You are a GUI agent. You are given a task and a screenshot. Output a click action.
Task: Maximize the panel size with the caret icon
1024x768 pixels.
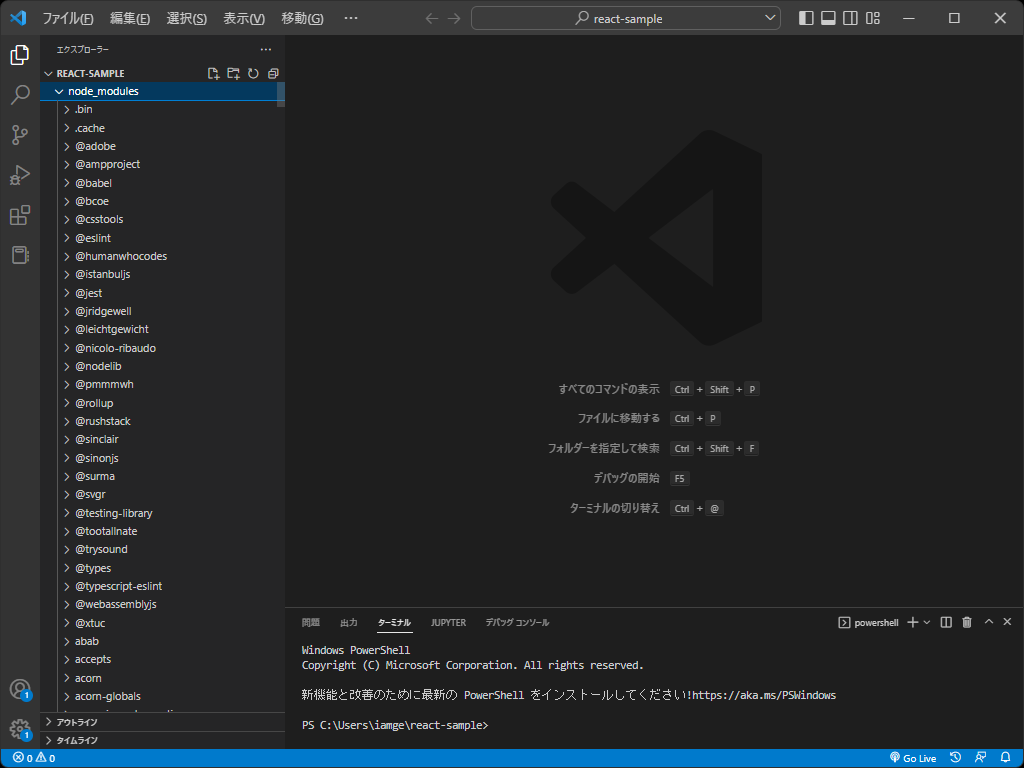click(989, 622)
